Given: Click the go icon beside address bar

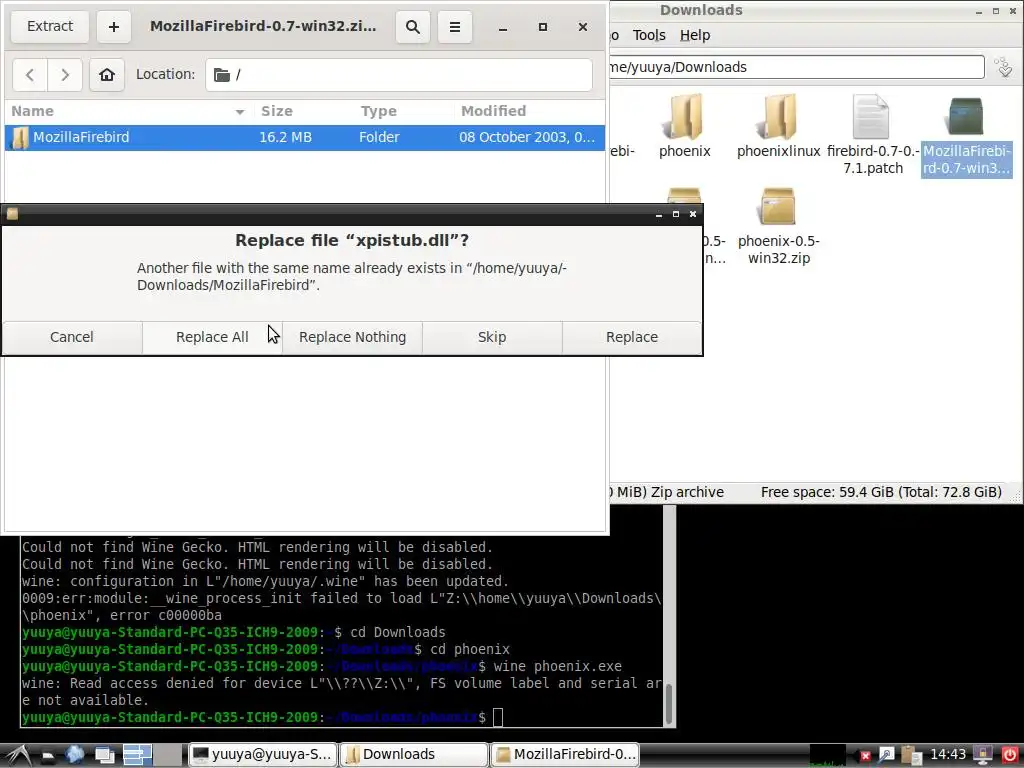Looking at the screenshot, I should click(1004, 67).
